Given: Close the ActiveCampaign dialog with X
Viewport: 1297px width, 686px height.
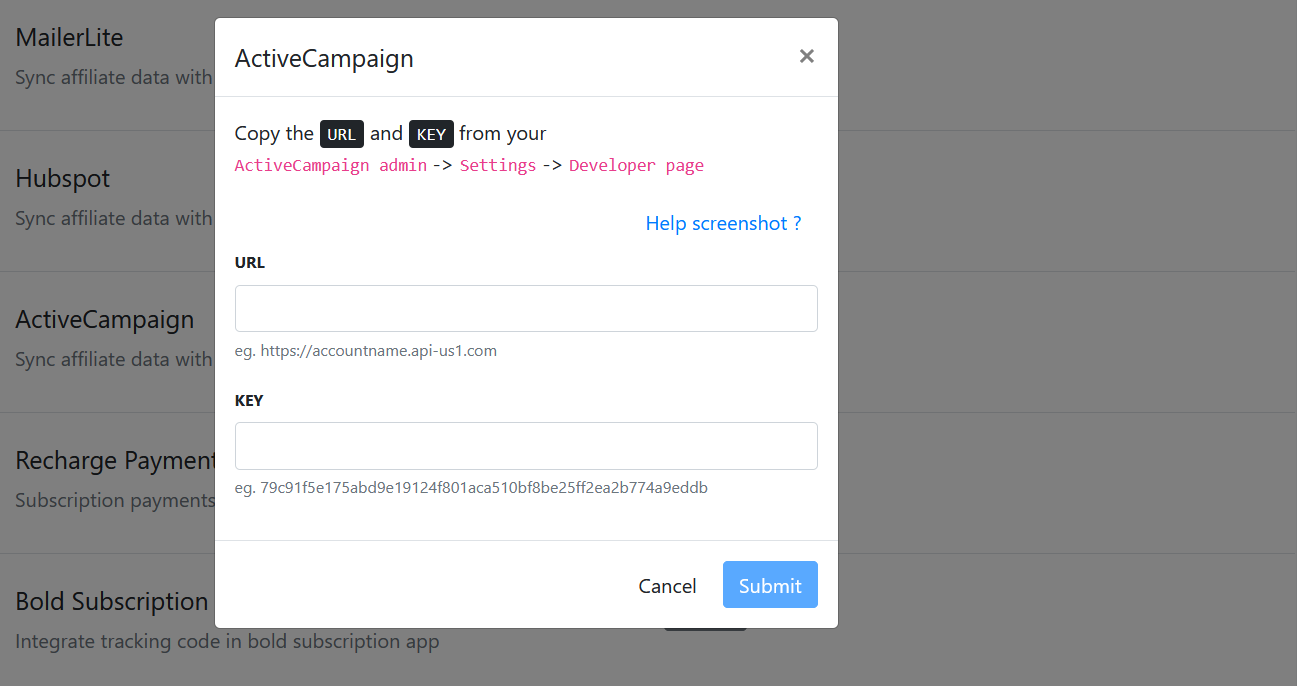Looking at the screenshot, I should point(807,56).
